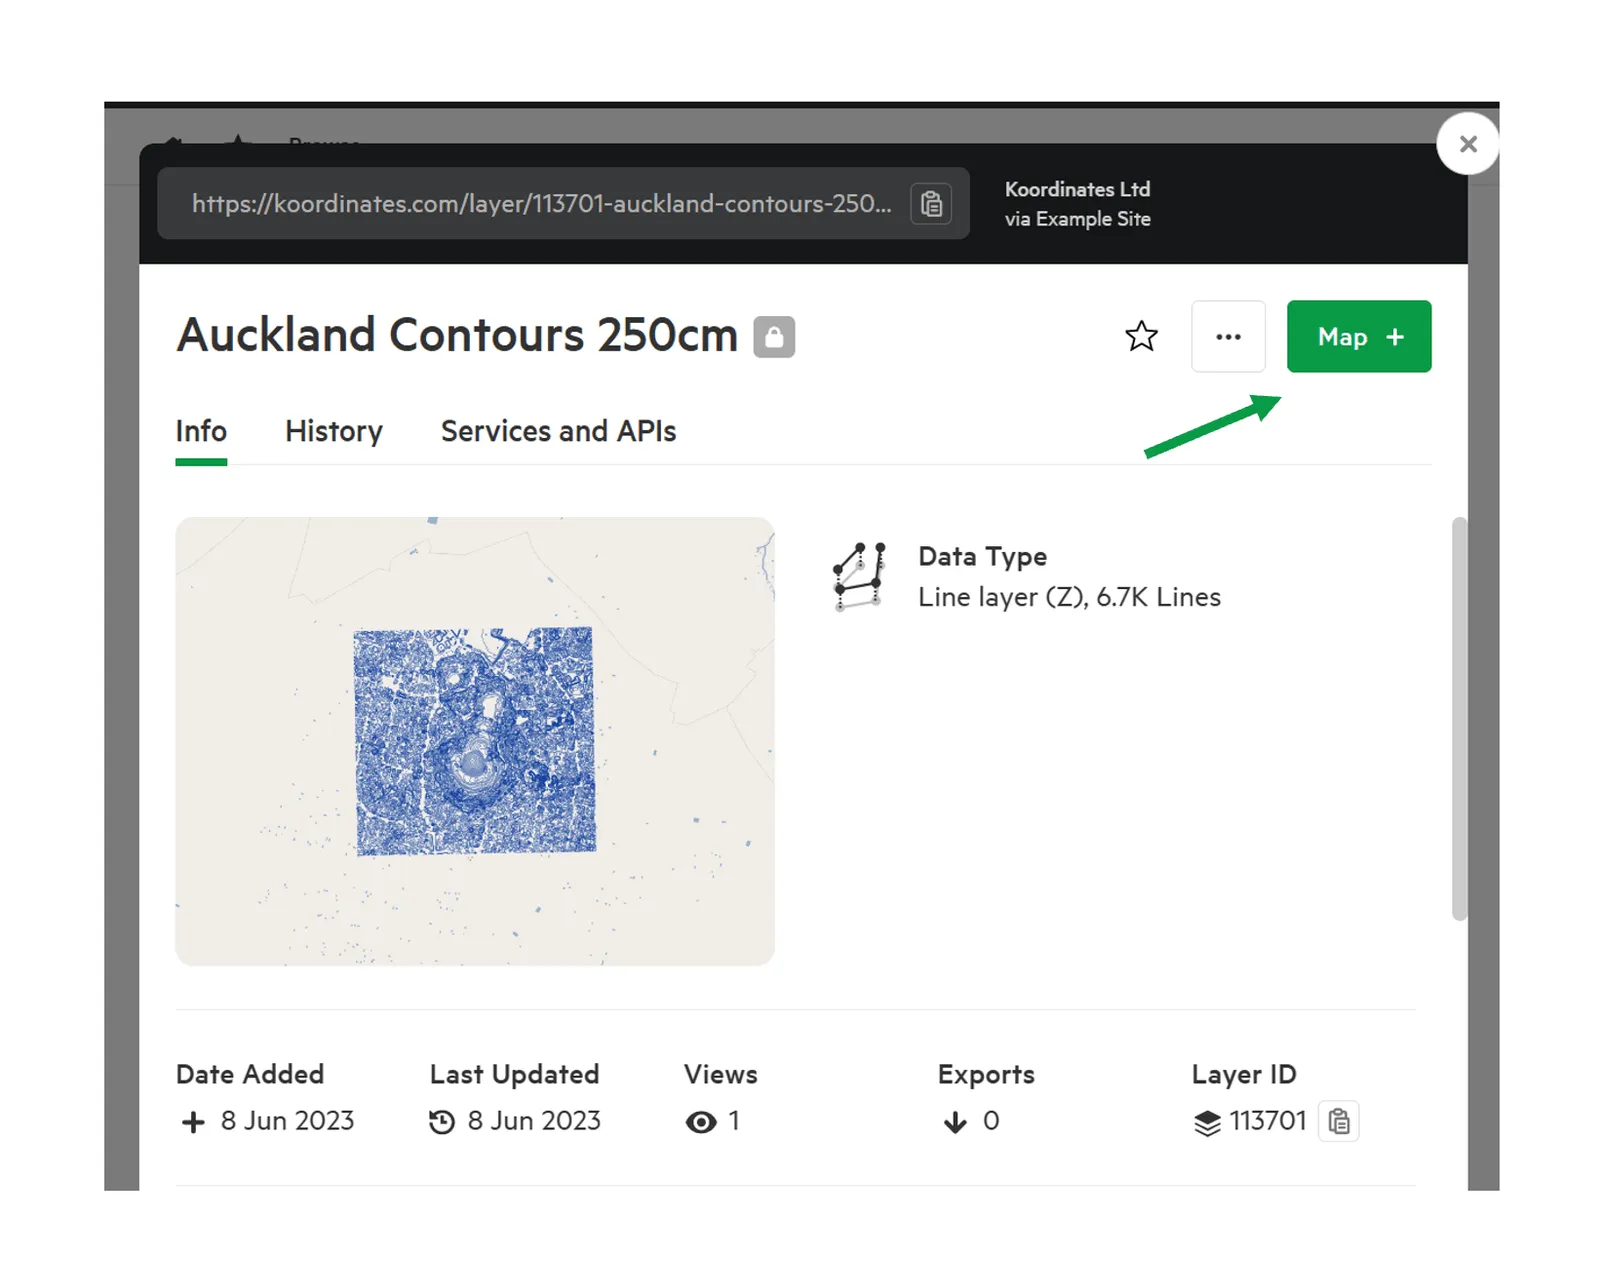
Task: Open the Services and APIs tab
Action: (558, 431)
